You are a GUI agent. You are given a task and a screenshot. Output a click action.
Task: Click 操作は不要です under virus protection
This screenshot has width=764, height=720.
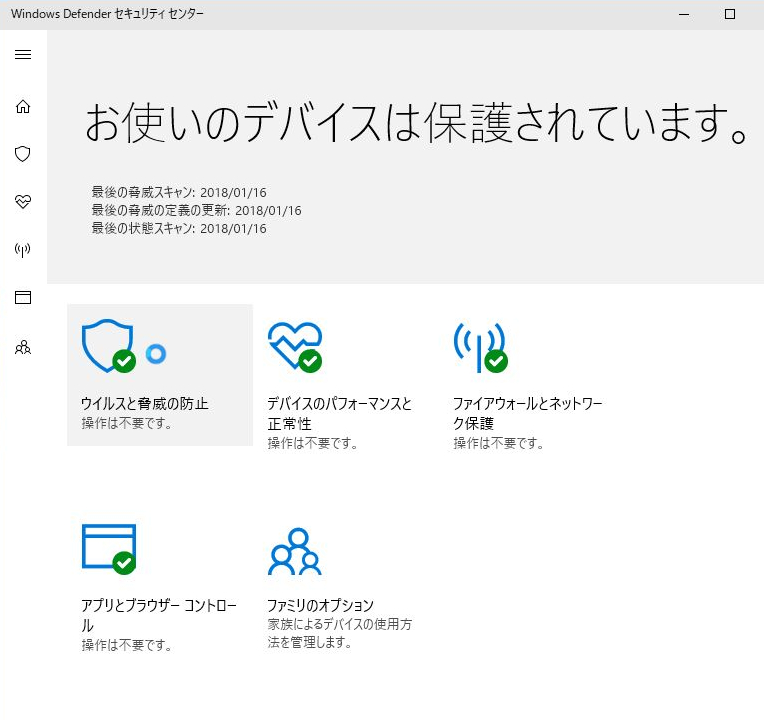pyautogui.click(x=127, y=423)
